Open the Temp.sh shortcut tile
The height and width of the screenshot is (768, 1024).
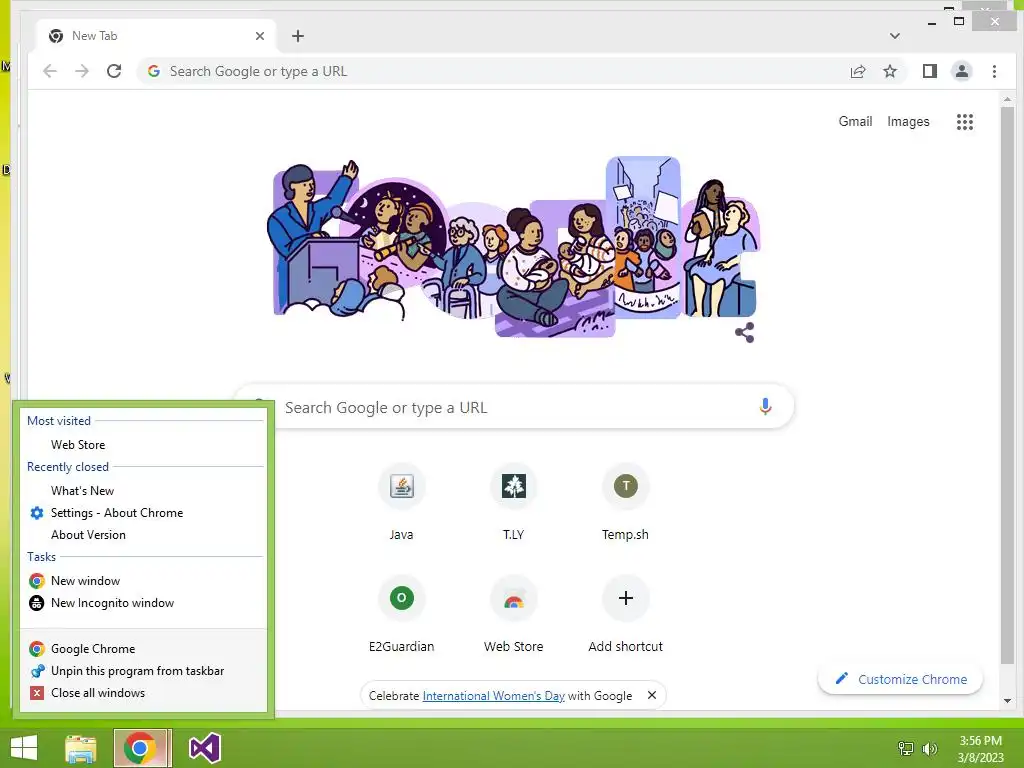(626, 503)
